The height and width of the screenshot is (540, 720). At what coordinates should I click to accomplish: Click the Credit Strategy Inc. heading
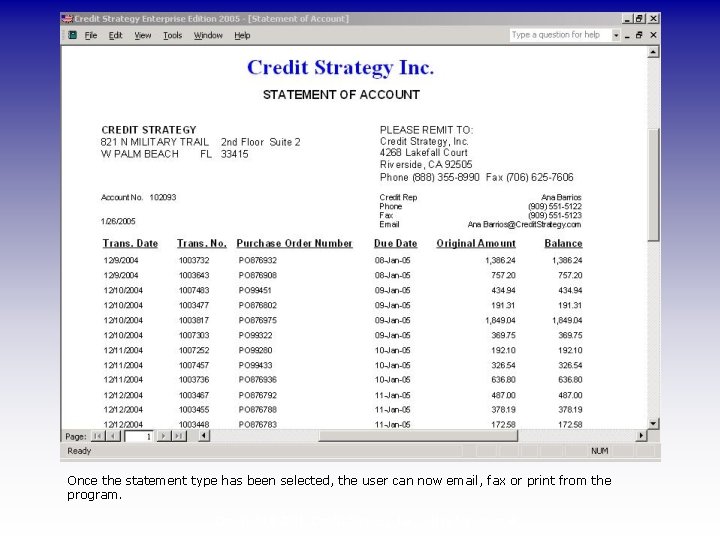click(x=340, y=68)
